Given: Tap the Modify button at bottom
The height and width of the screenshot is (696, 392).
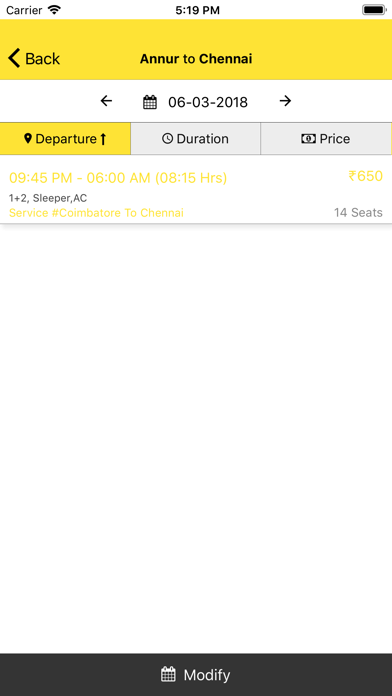Looking at the screenshot, I should pos(196,675).
